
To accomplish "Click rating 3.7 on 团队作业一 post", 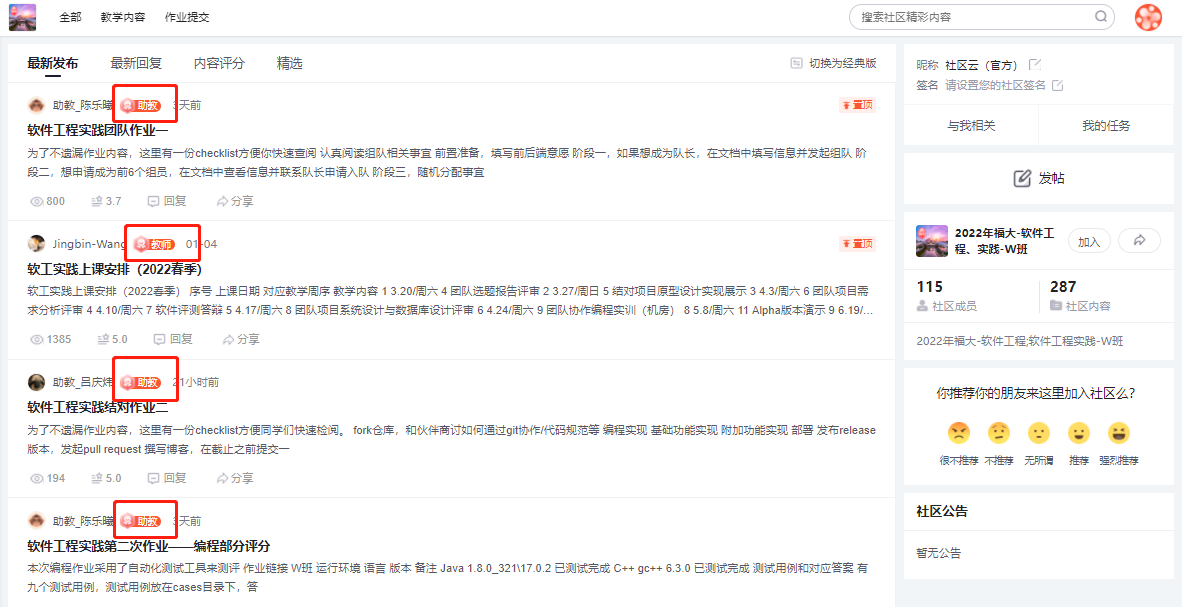I will pos(106,201).
